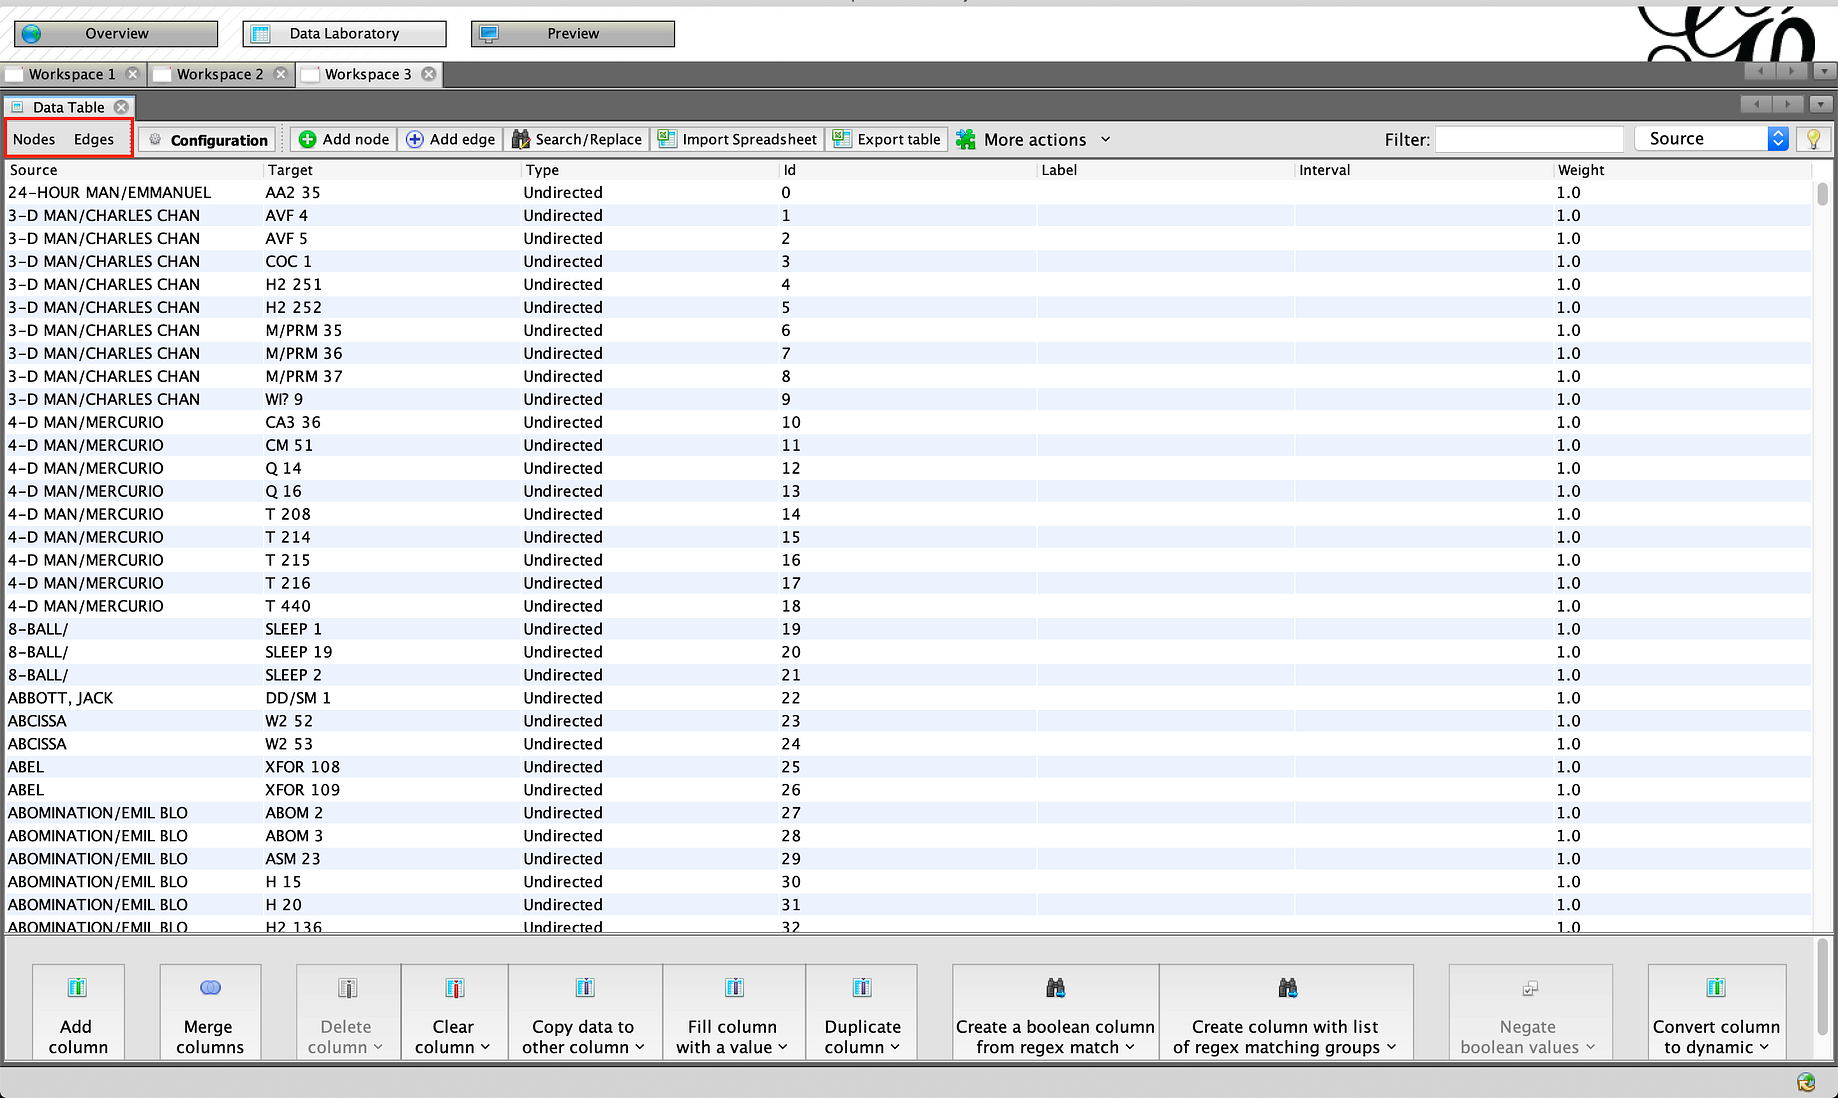Click the Weight column header
The width and height of the screenshot is (1838, 1098).
(1683, 170)
